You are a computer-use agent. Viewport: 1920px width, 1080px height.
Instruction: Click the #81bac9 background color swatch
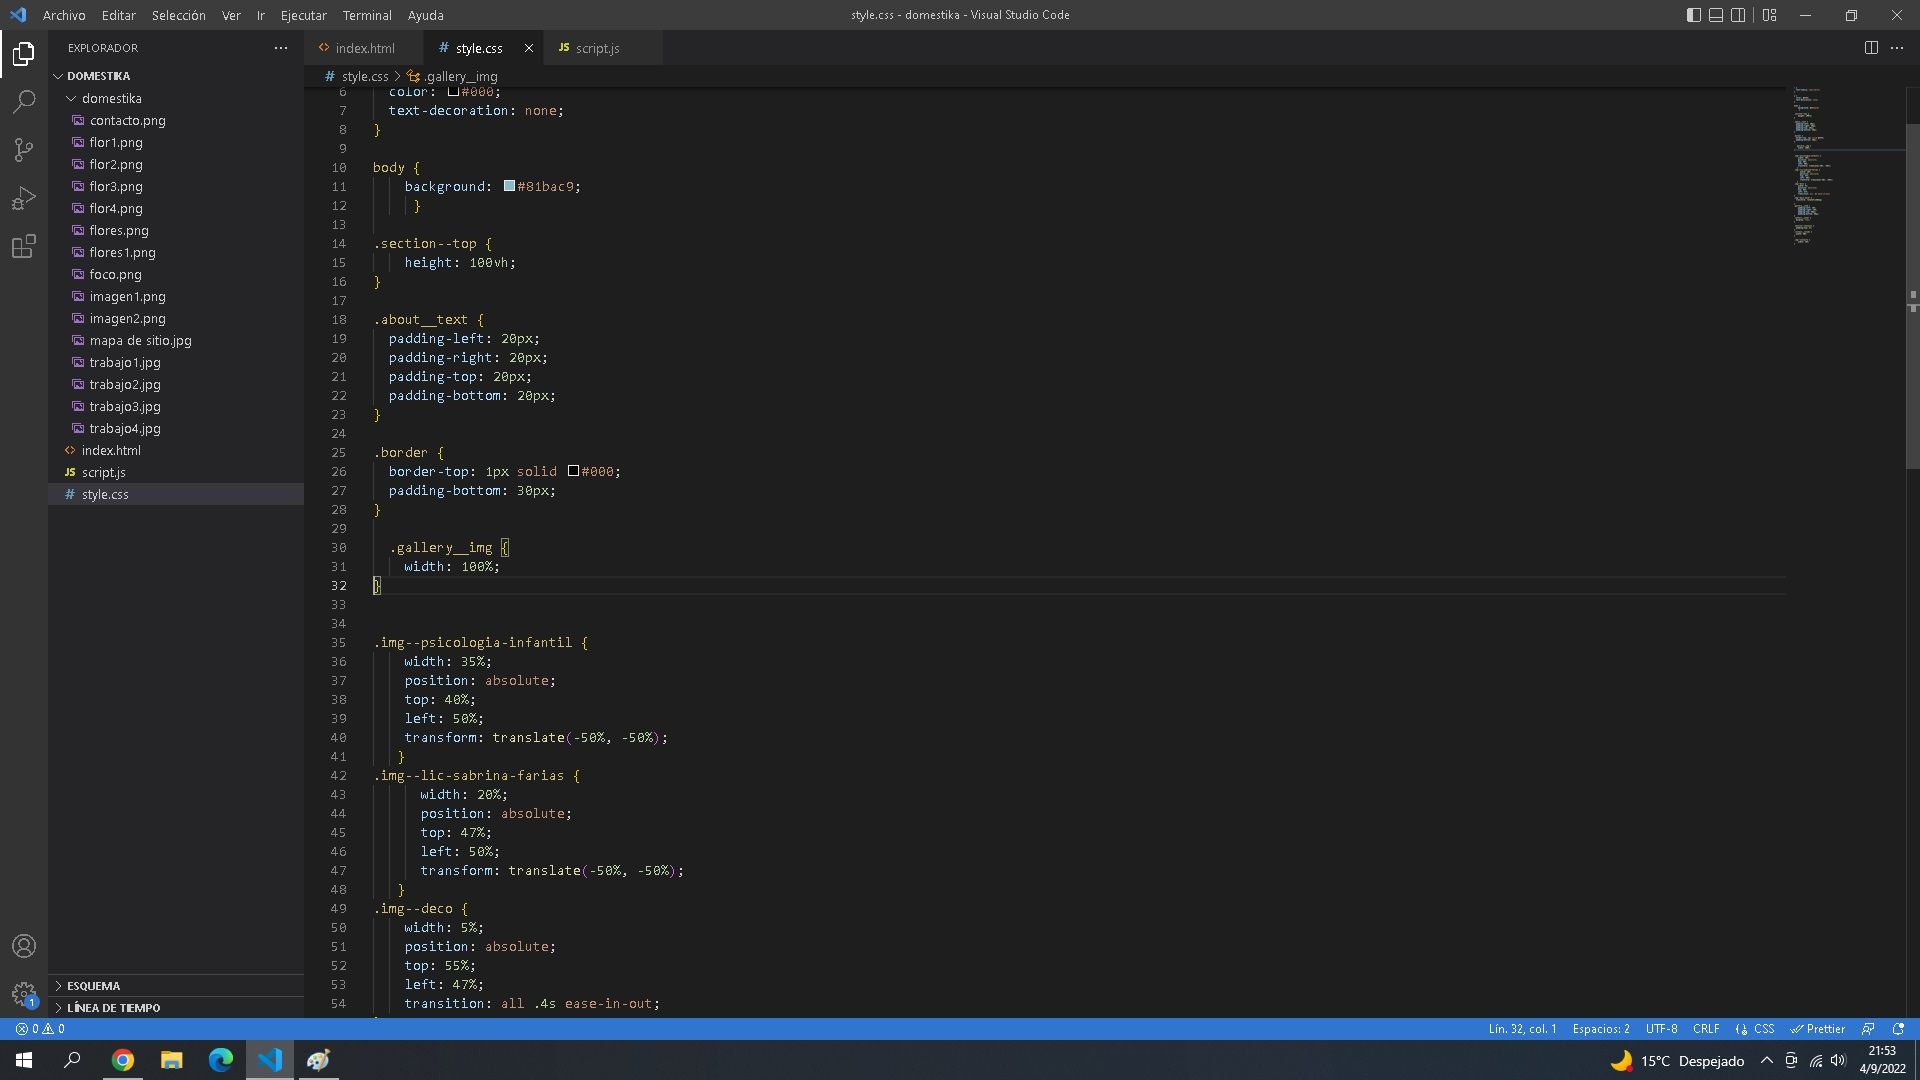pyautogui.click(x=509, y=186)
